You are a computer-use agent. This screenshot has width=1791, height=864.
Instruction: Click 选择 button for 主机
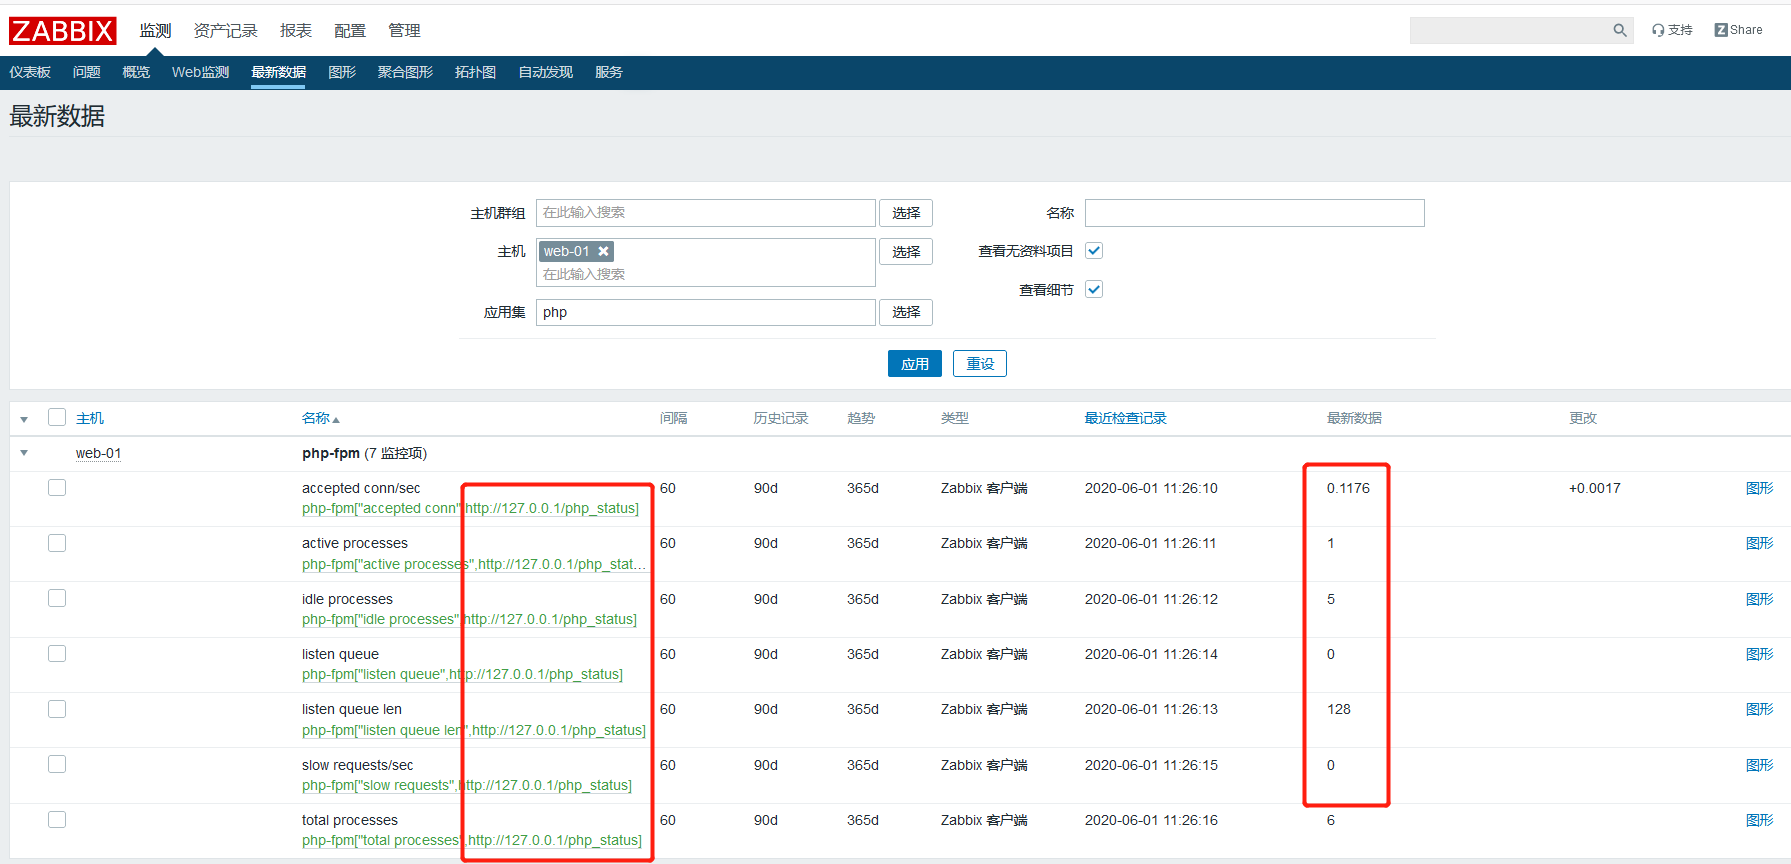tap(906, 251)
